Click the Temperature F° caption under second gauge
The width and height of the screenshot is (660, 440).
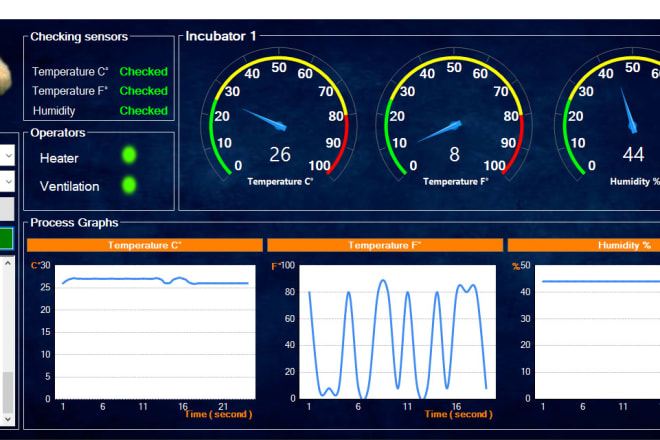[x=455, y=181]
